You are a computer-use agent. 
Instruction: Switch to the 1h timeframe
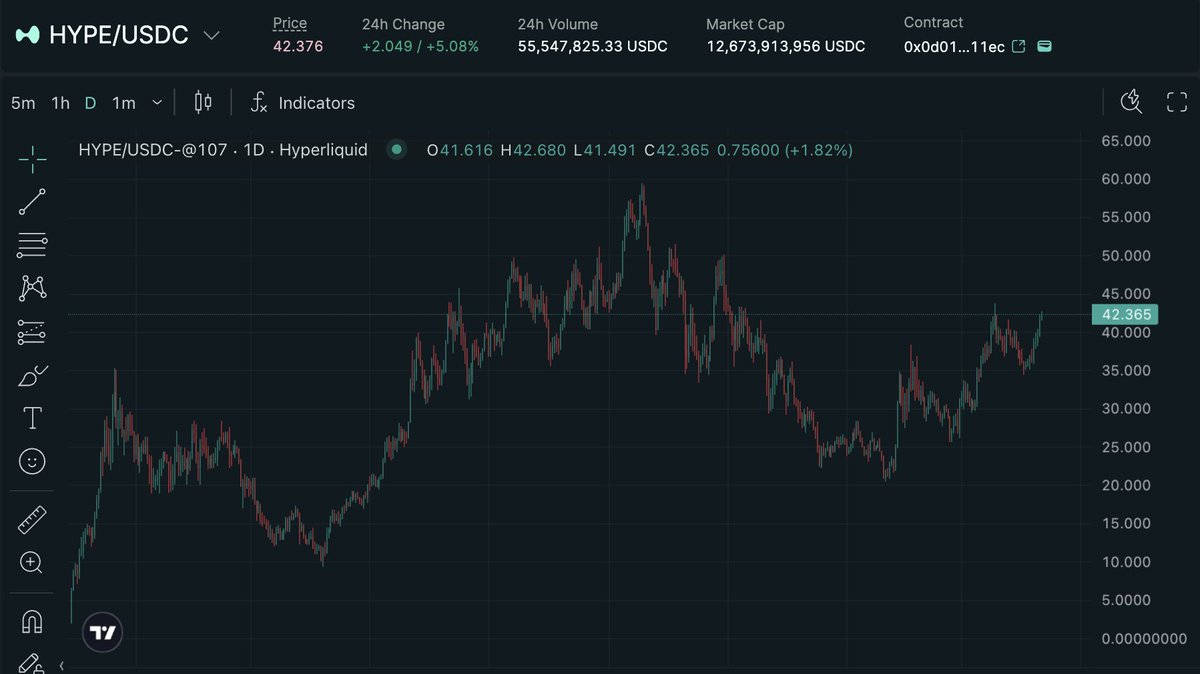coord(61,103)
